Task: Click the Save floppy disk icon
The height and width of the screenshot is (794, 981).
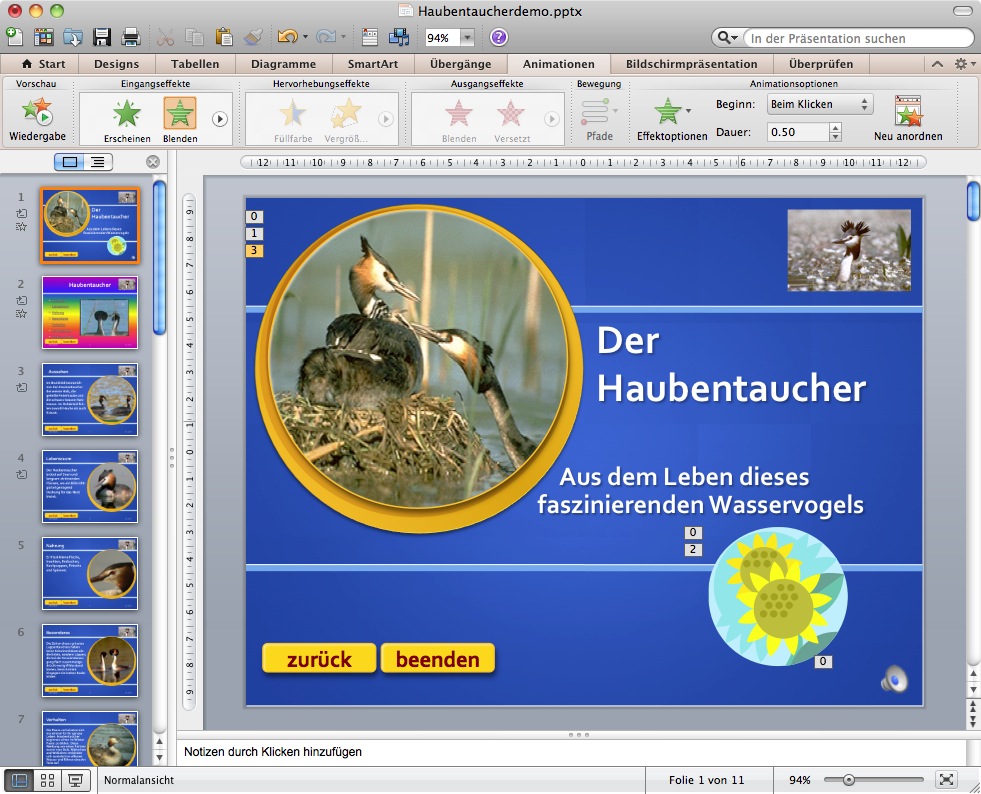Action: [x=102, y=37]
